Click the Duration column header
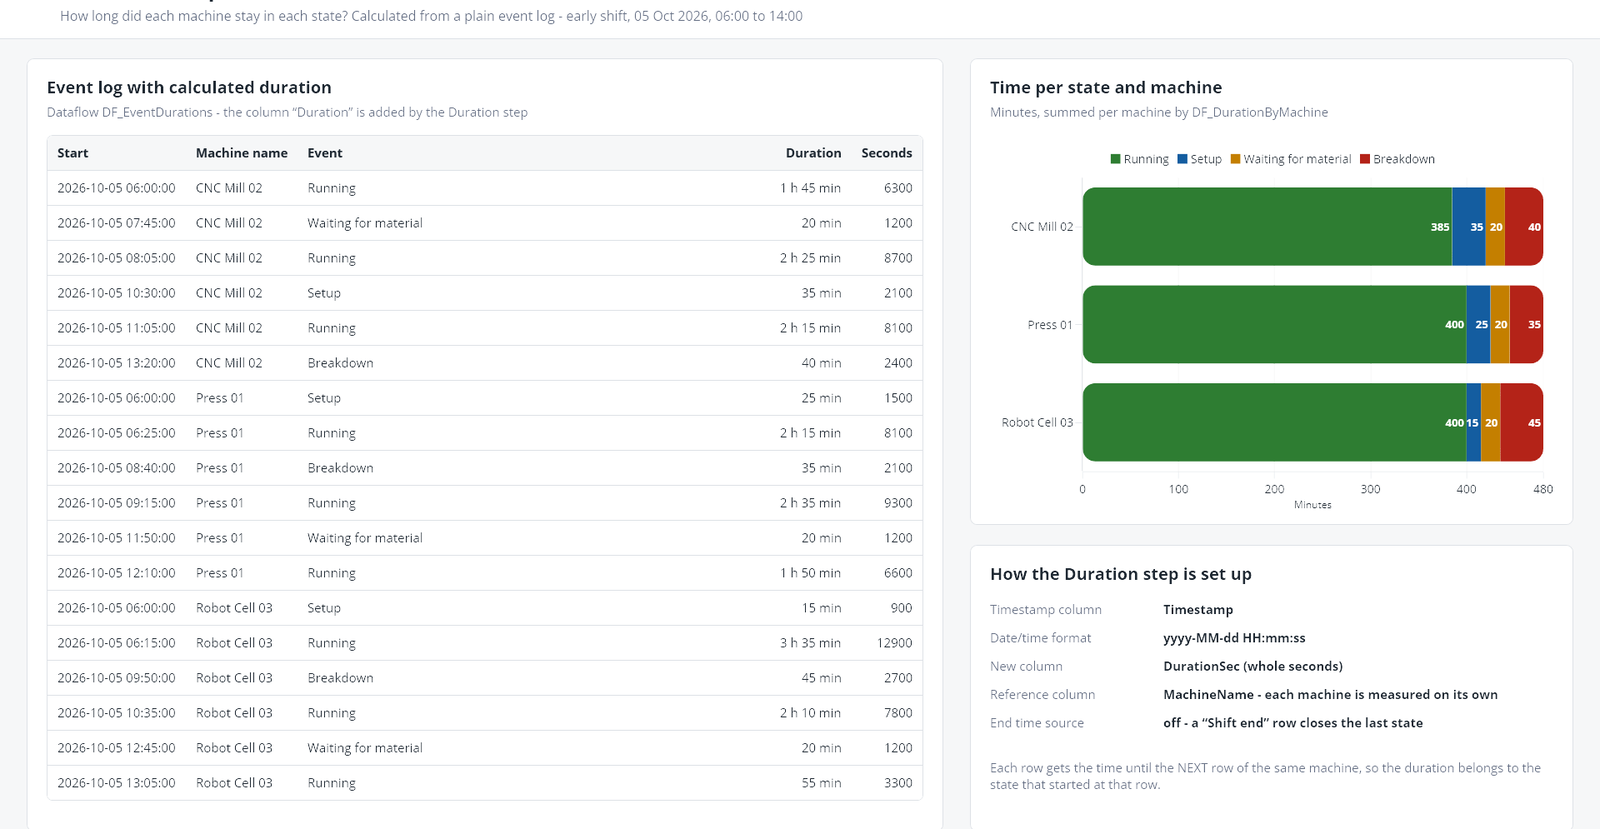1600x829 pixels. coord(813,153)
